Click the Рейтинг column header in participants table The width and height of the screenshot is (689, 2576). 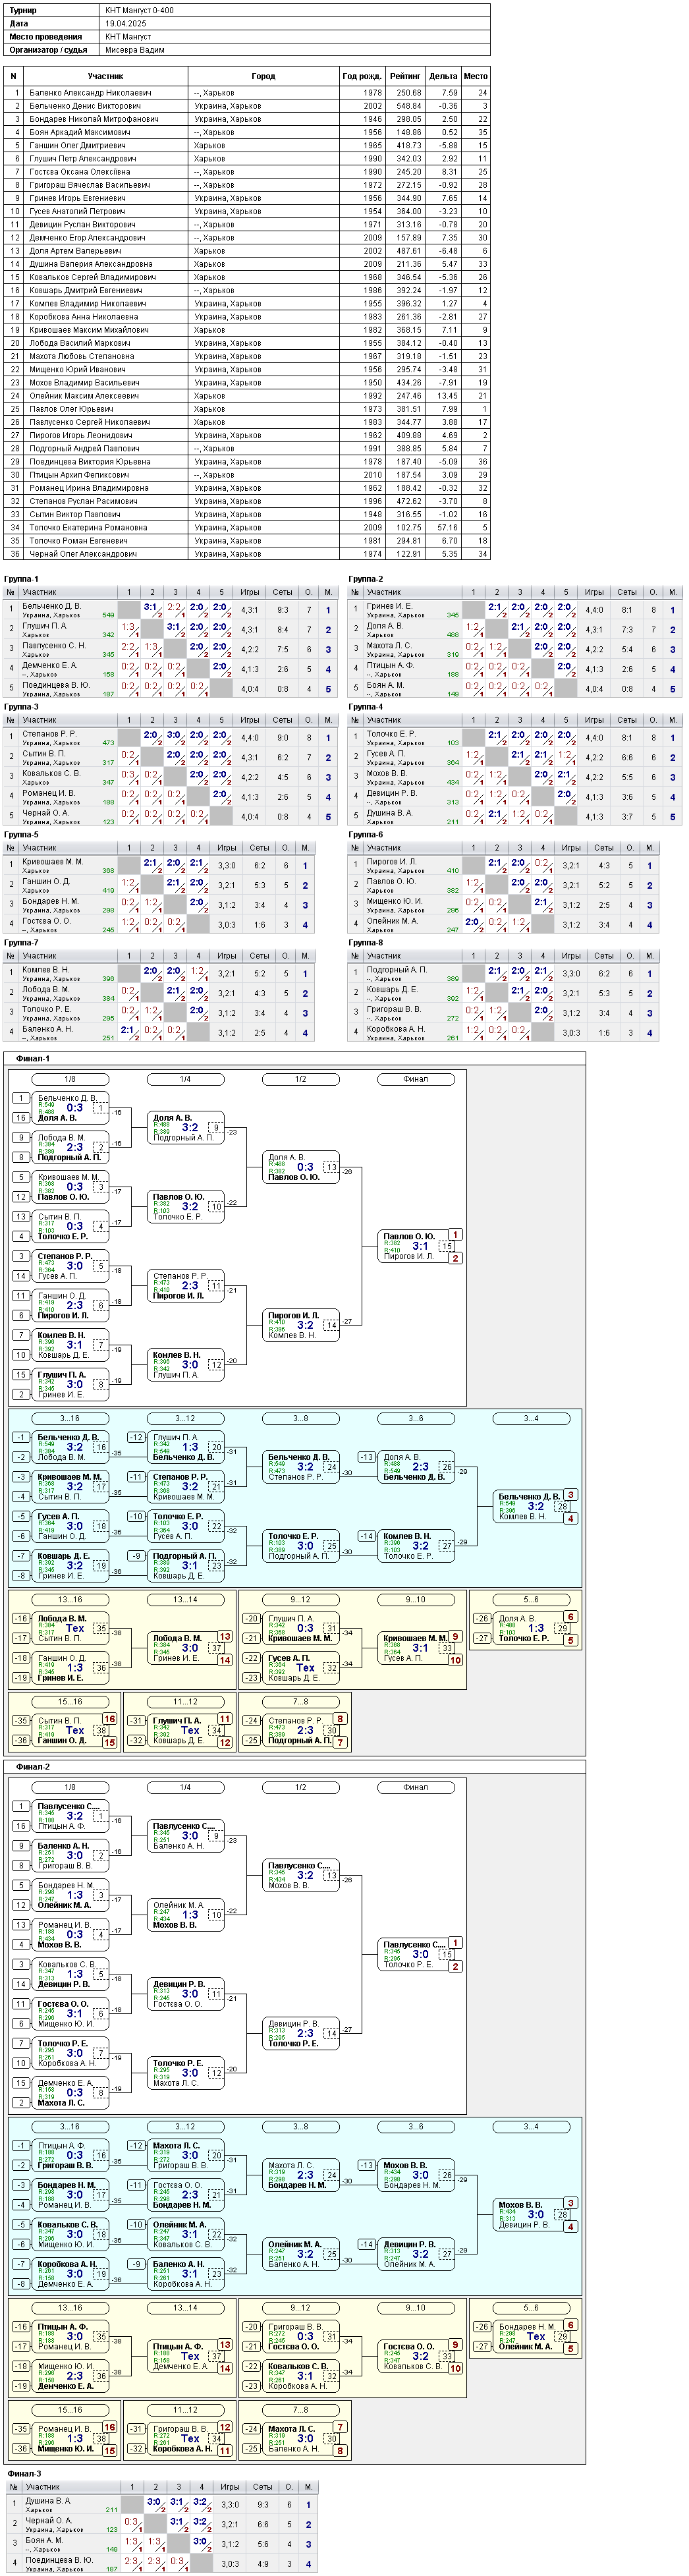[x=406, y=76]
